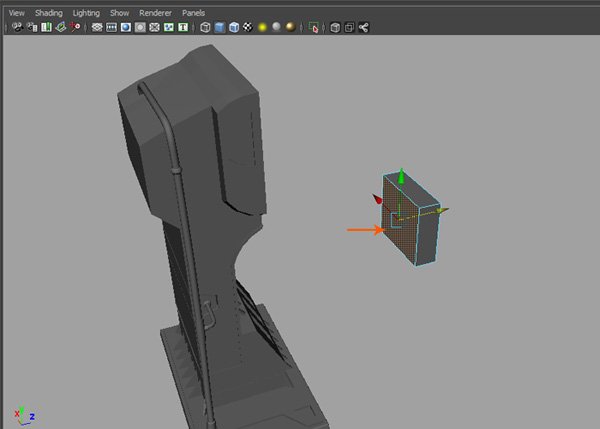Click the manipulator center square handle
This screenshot has height=429, width=600.
[396, 221]
